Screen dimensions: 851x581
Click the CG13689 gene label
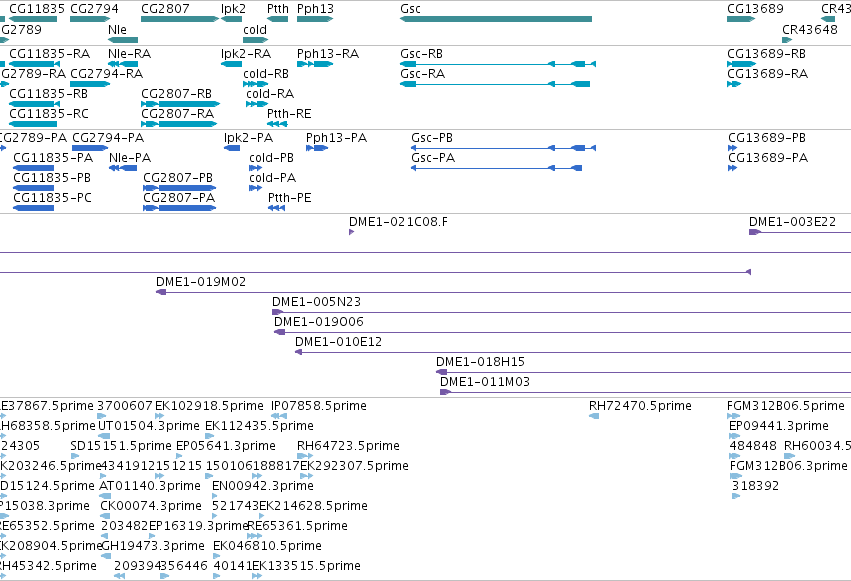755,9
